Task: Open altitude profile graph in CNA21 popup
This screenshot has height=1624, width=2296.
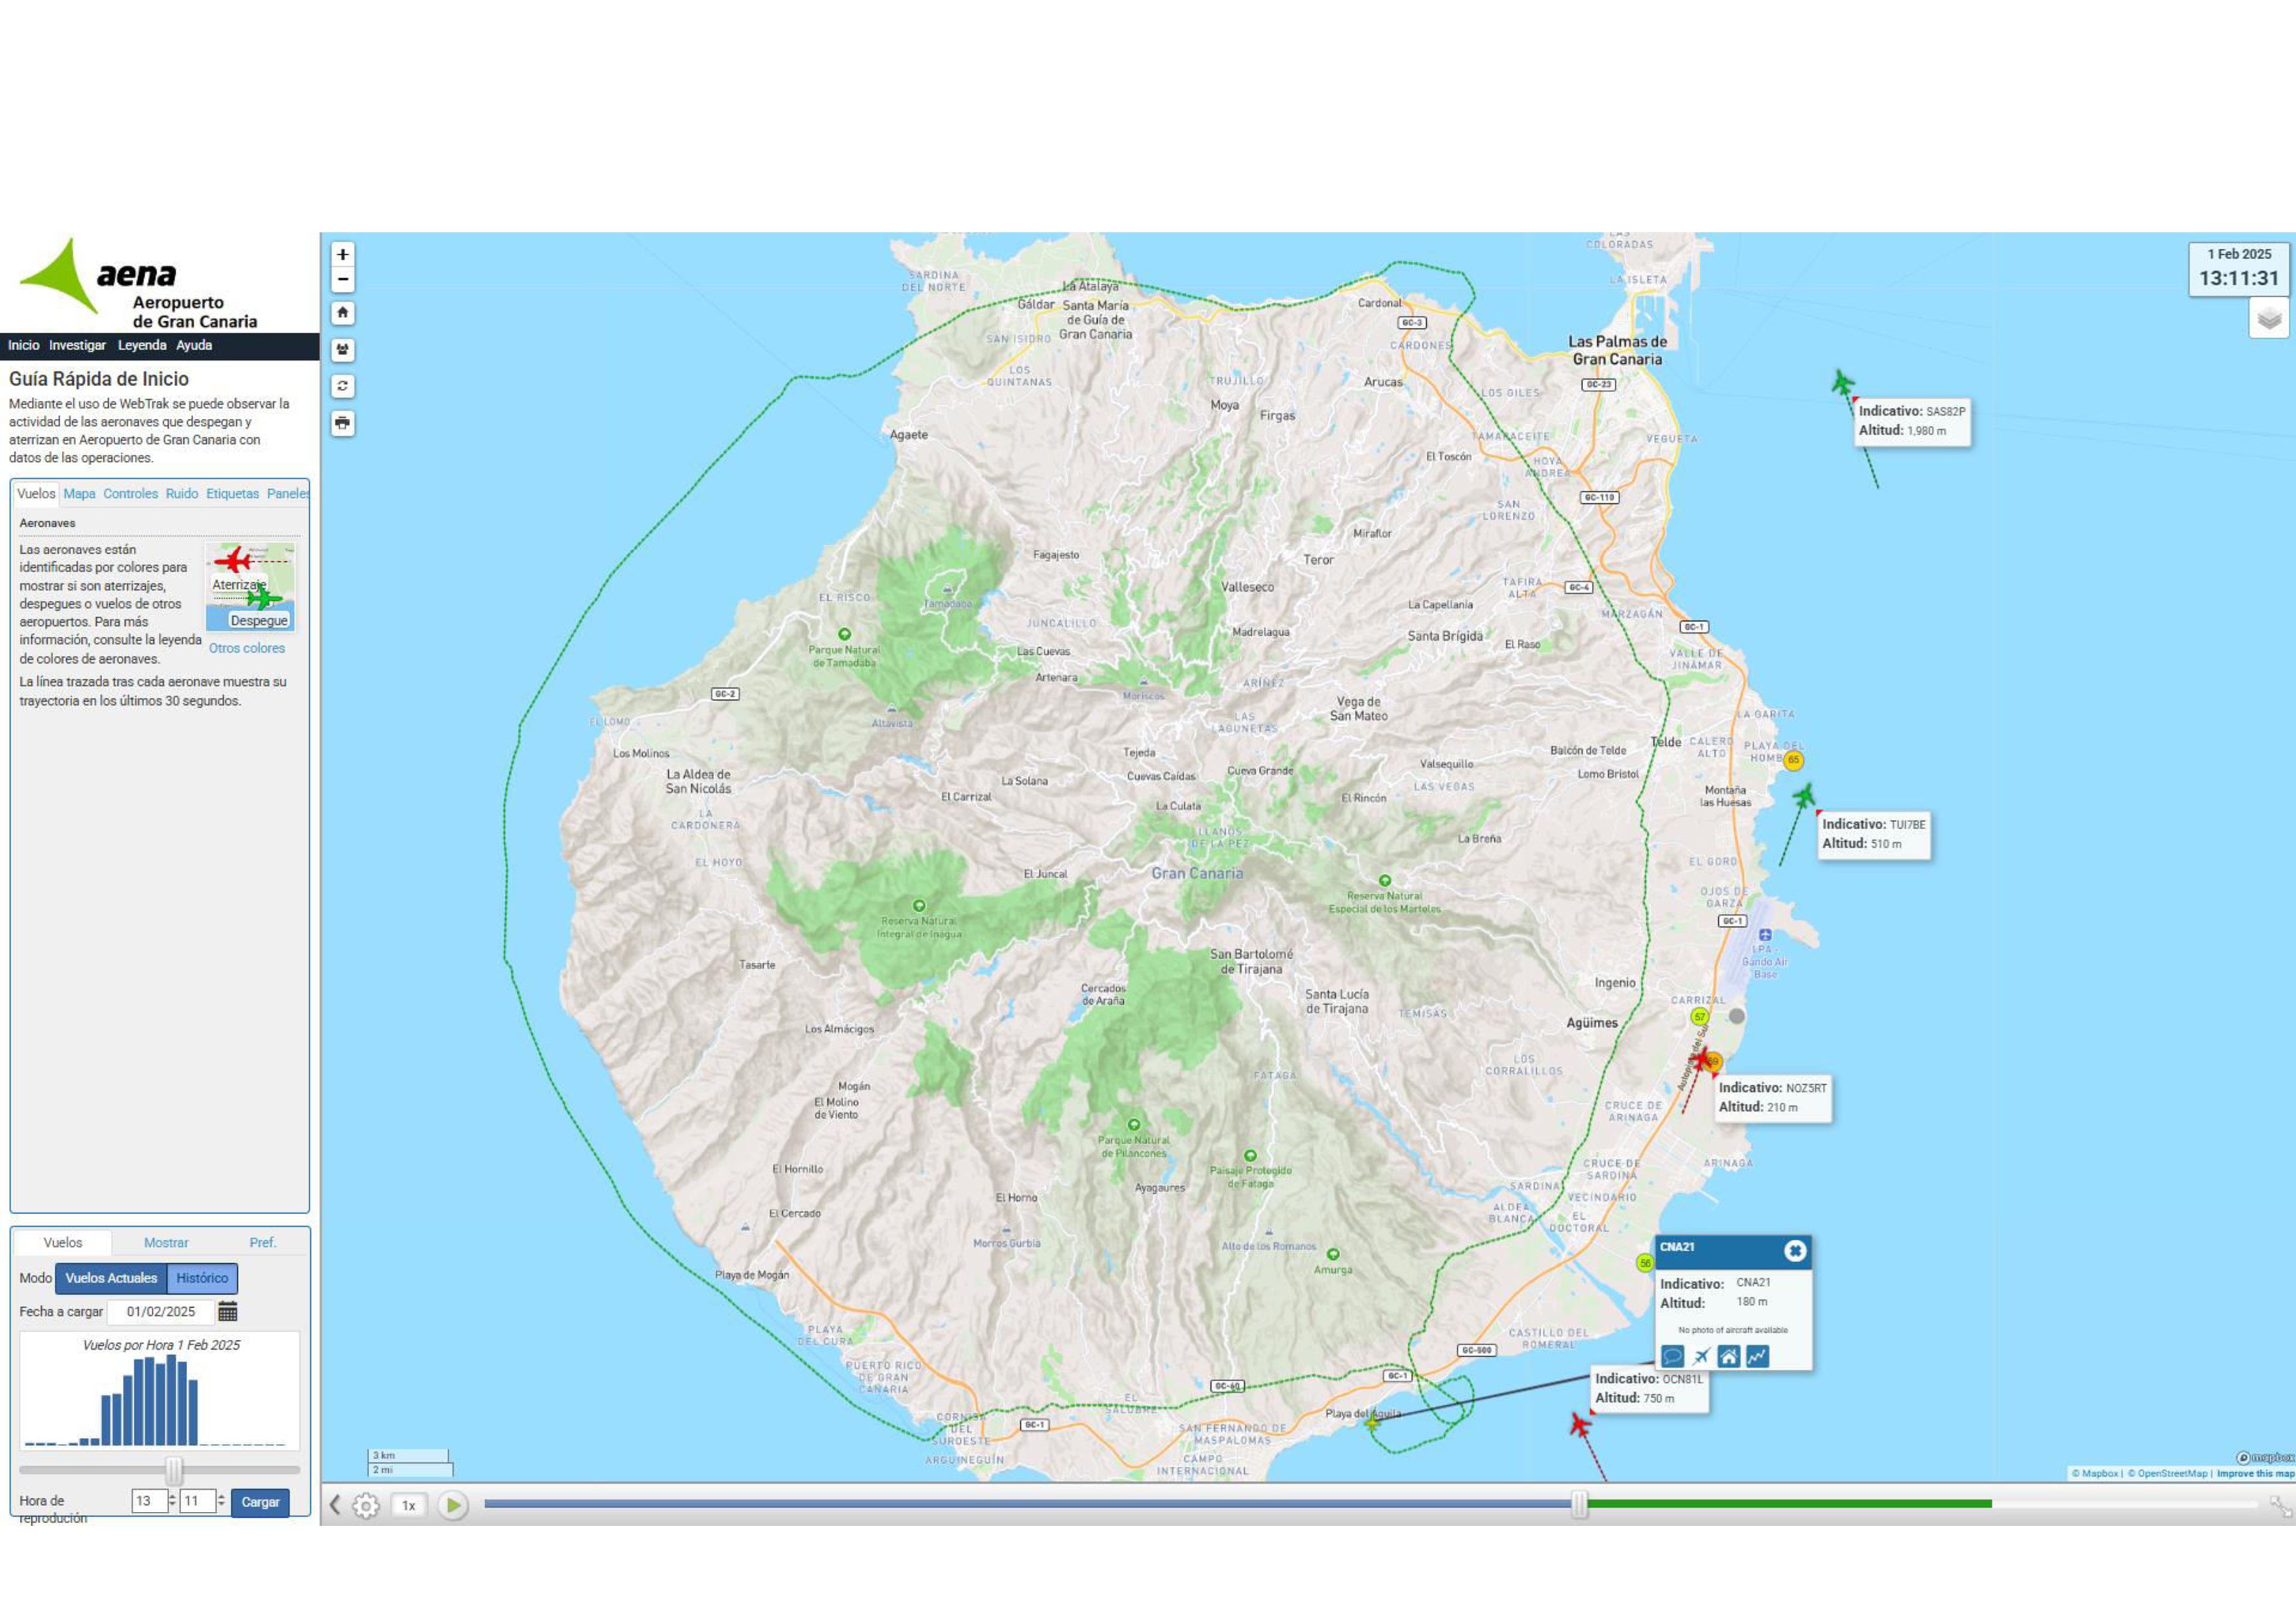Action: pyautogui.click(x=1757, y=1356)
